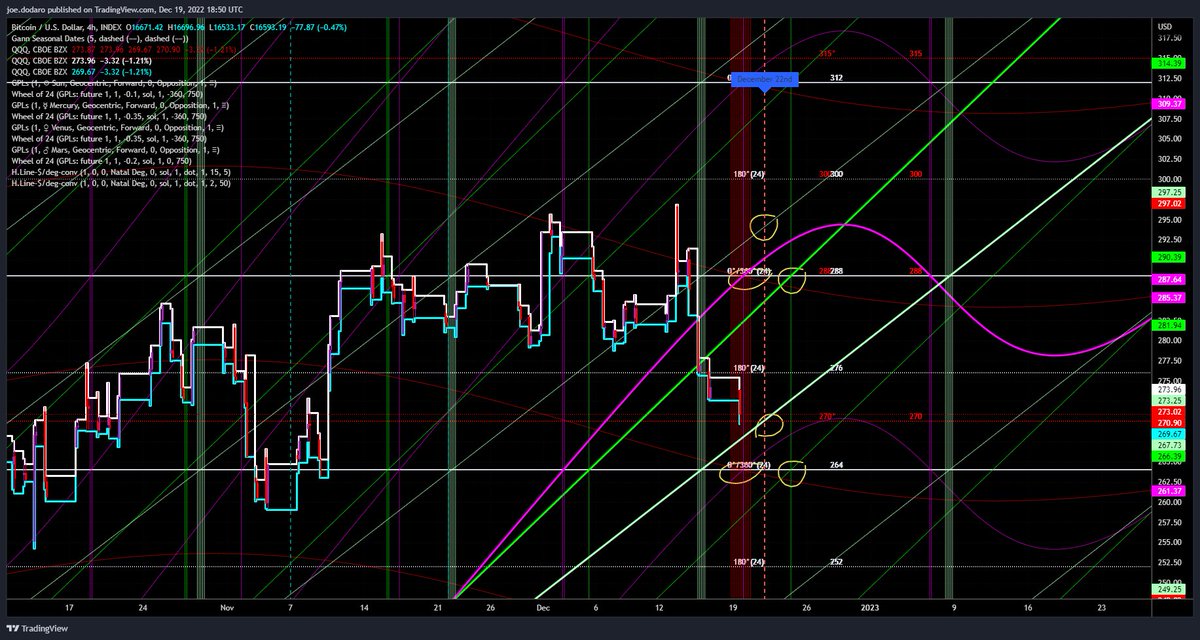Click the white 312 level label on chart

click(x=837, y=78)
